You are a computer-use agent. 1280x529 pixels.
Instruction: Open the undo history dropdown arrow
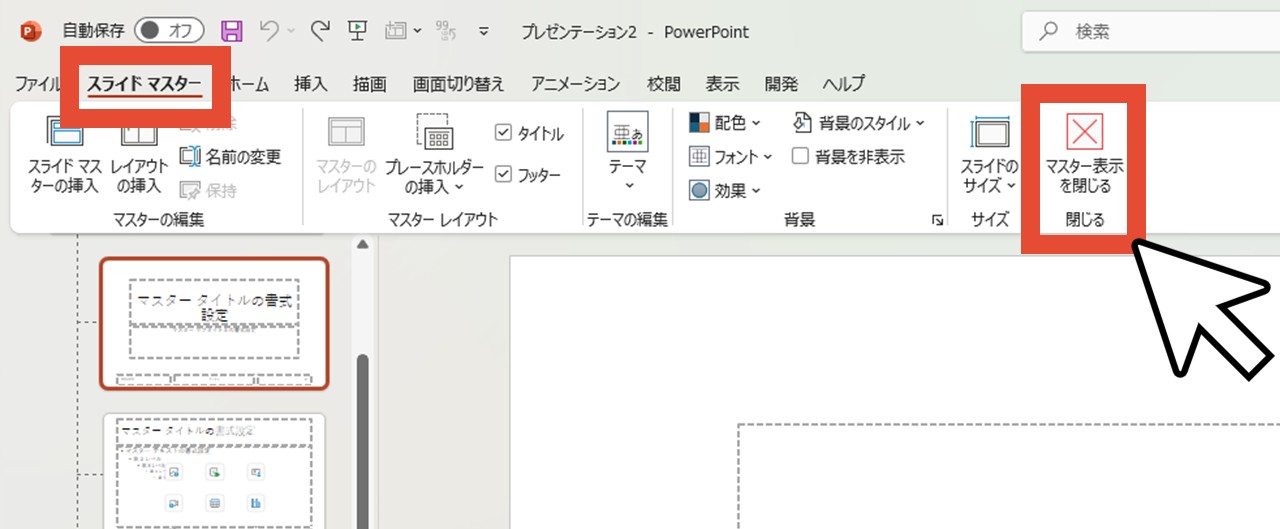[x=291, y=32]
